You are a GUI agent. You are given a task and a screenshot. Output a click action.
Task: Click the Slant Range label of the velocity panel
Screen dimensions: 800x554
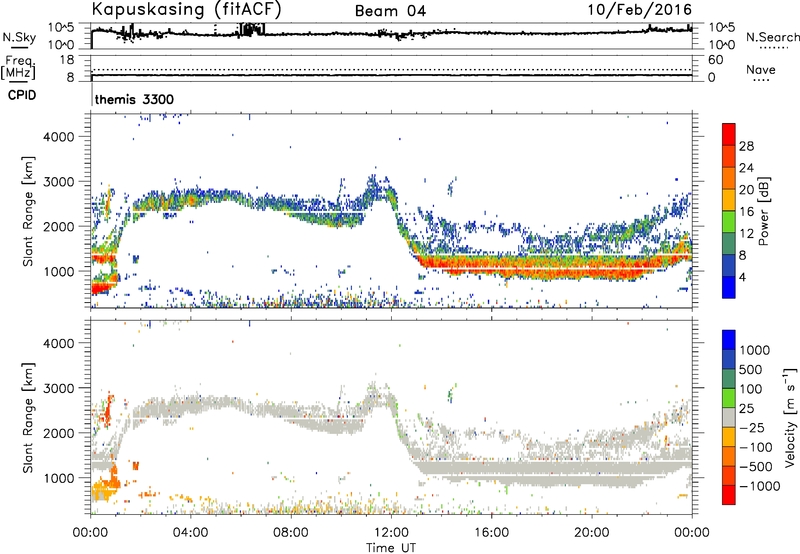(x=28, y=417)
